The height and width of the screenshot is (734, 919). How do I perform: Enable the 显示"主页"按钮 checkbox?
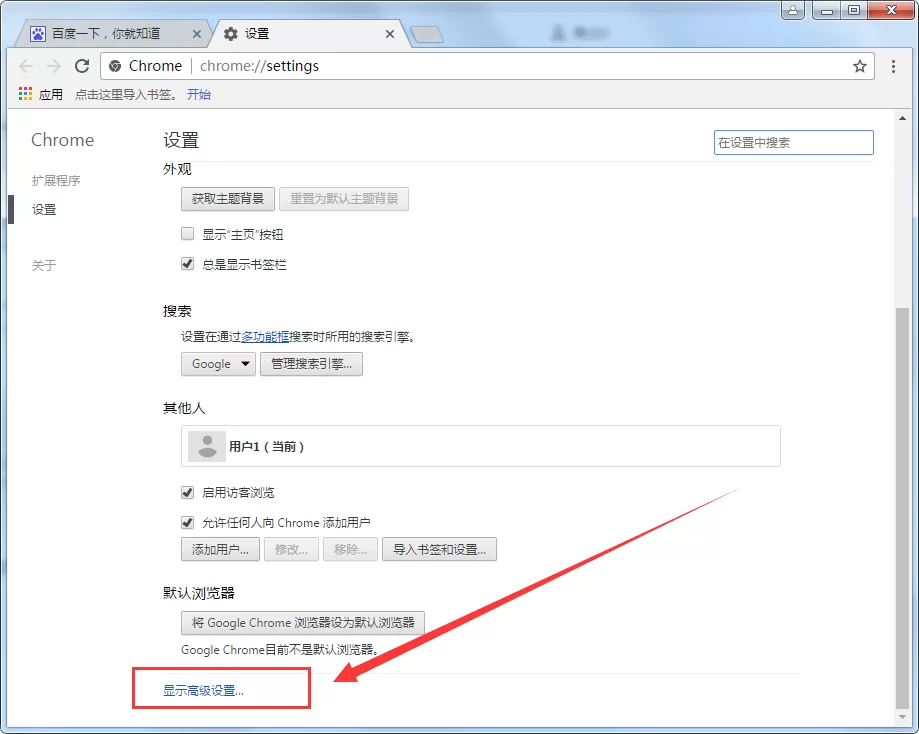(x=188, y=234)
